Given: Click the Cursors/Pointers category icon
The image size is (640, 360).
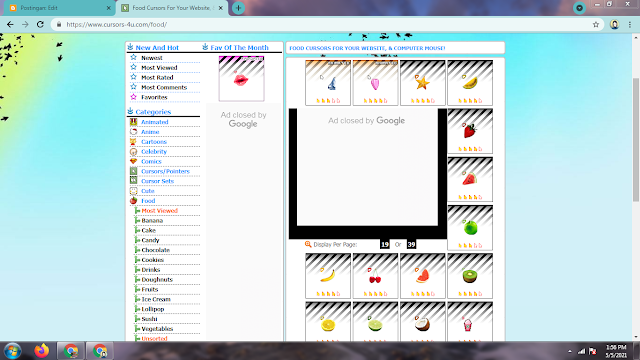Looking at the screenshot, I should click(x=133, y=171).
